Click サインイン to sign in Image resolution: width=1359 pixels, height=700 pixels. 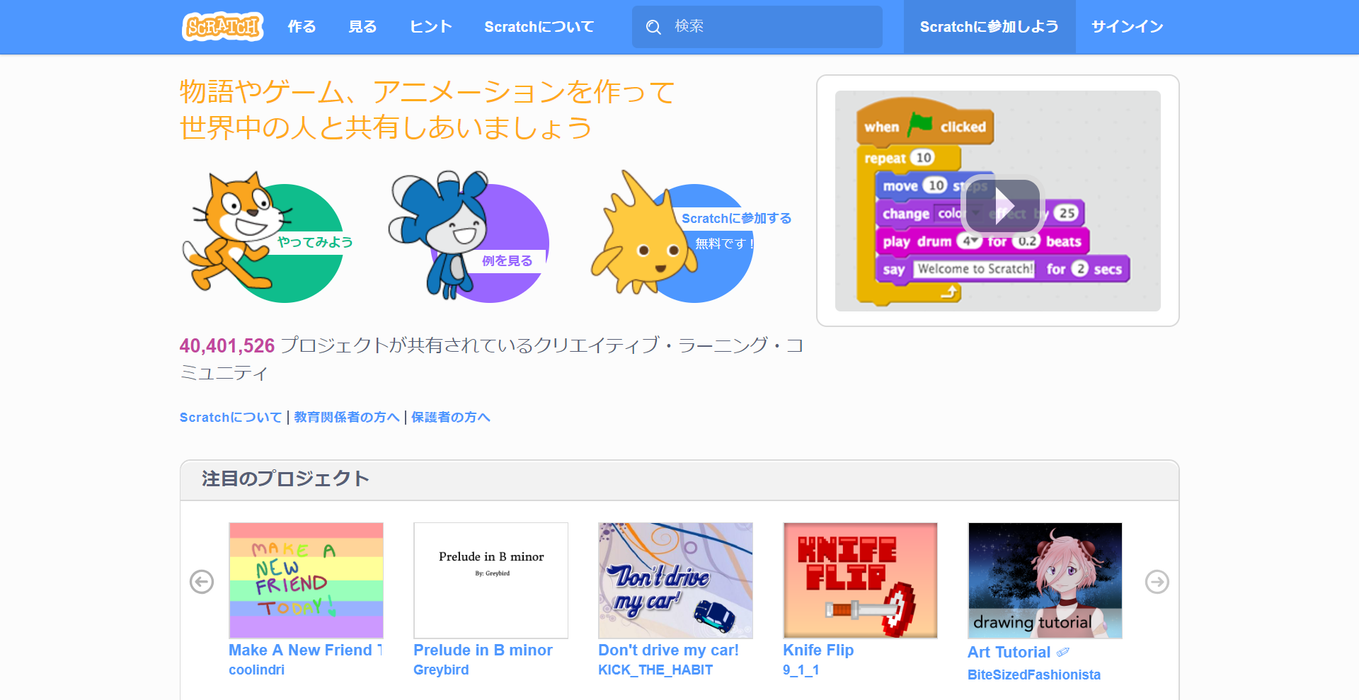coord(1127,27)
